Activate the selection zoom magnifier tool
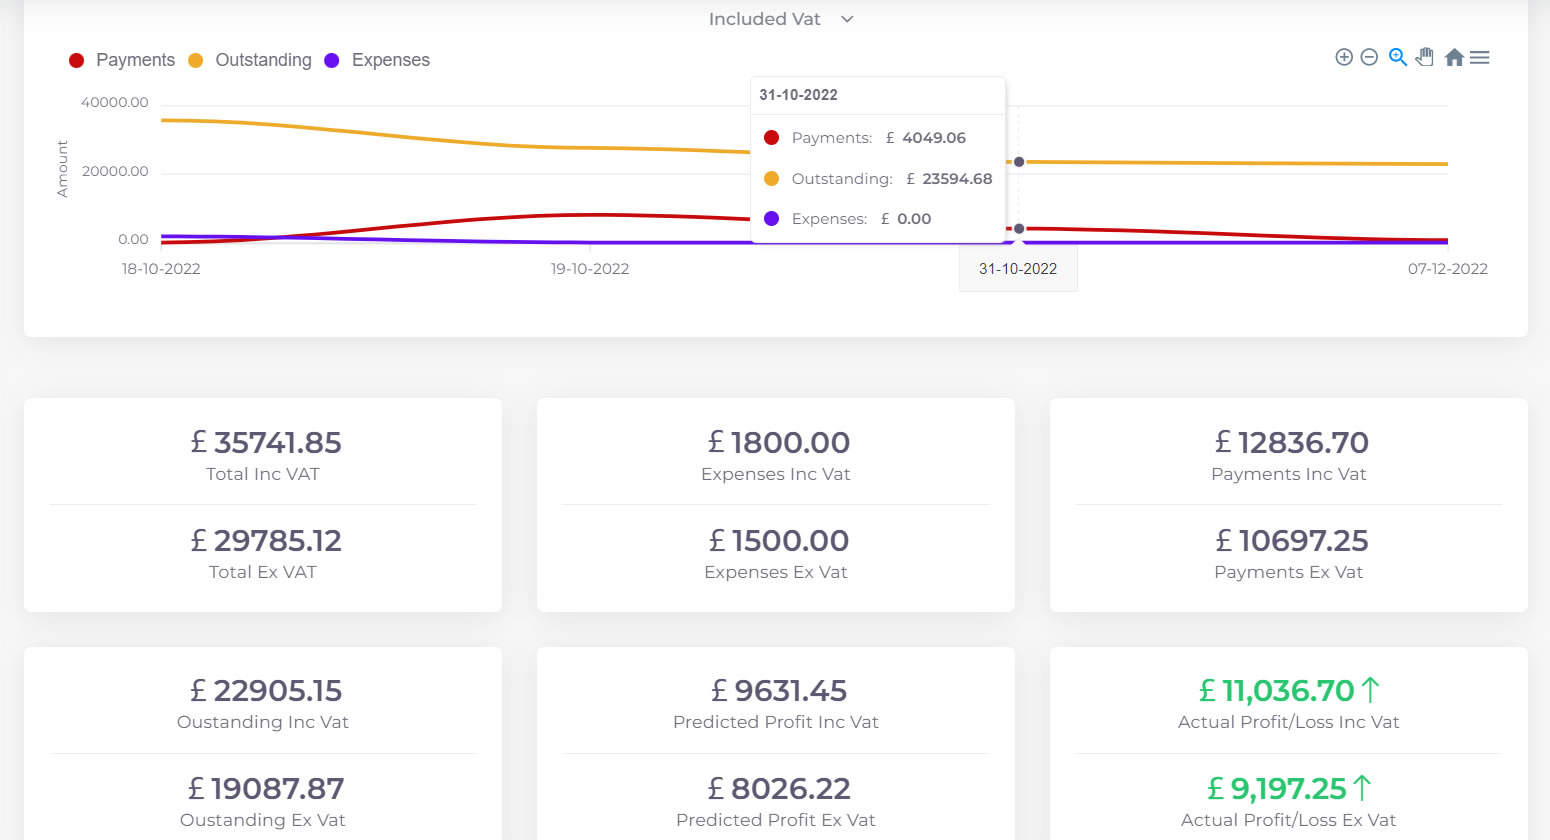 point(1396,57)
